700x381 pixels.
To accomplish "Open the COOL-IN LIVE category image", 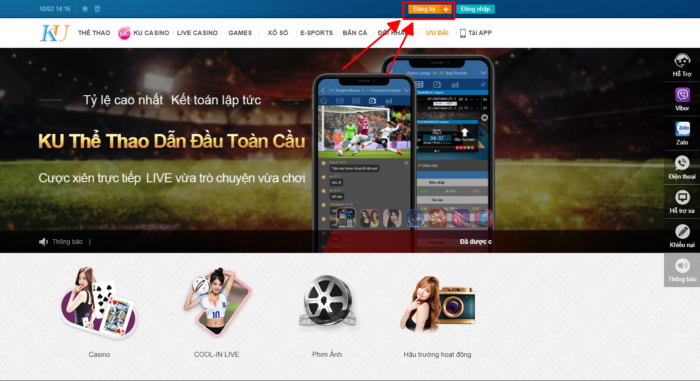I will 217,301.
